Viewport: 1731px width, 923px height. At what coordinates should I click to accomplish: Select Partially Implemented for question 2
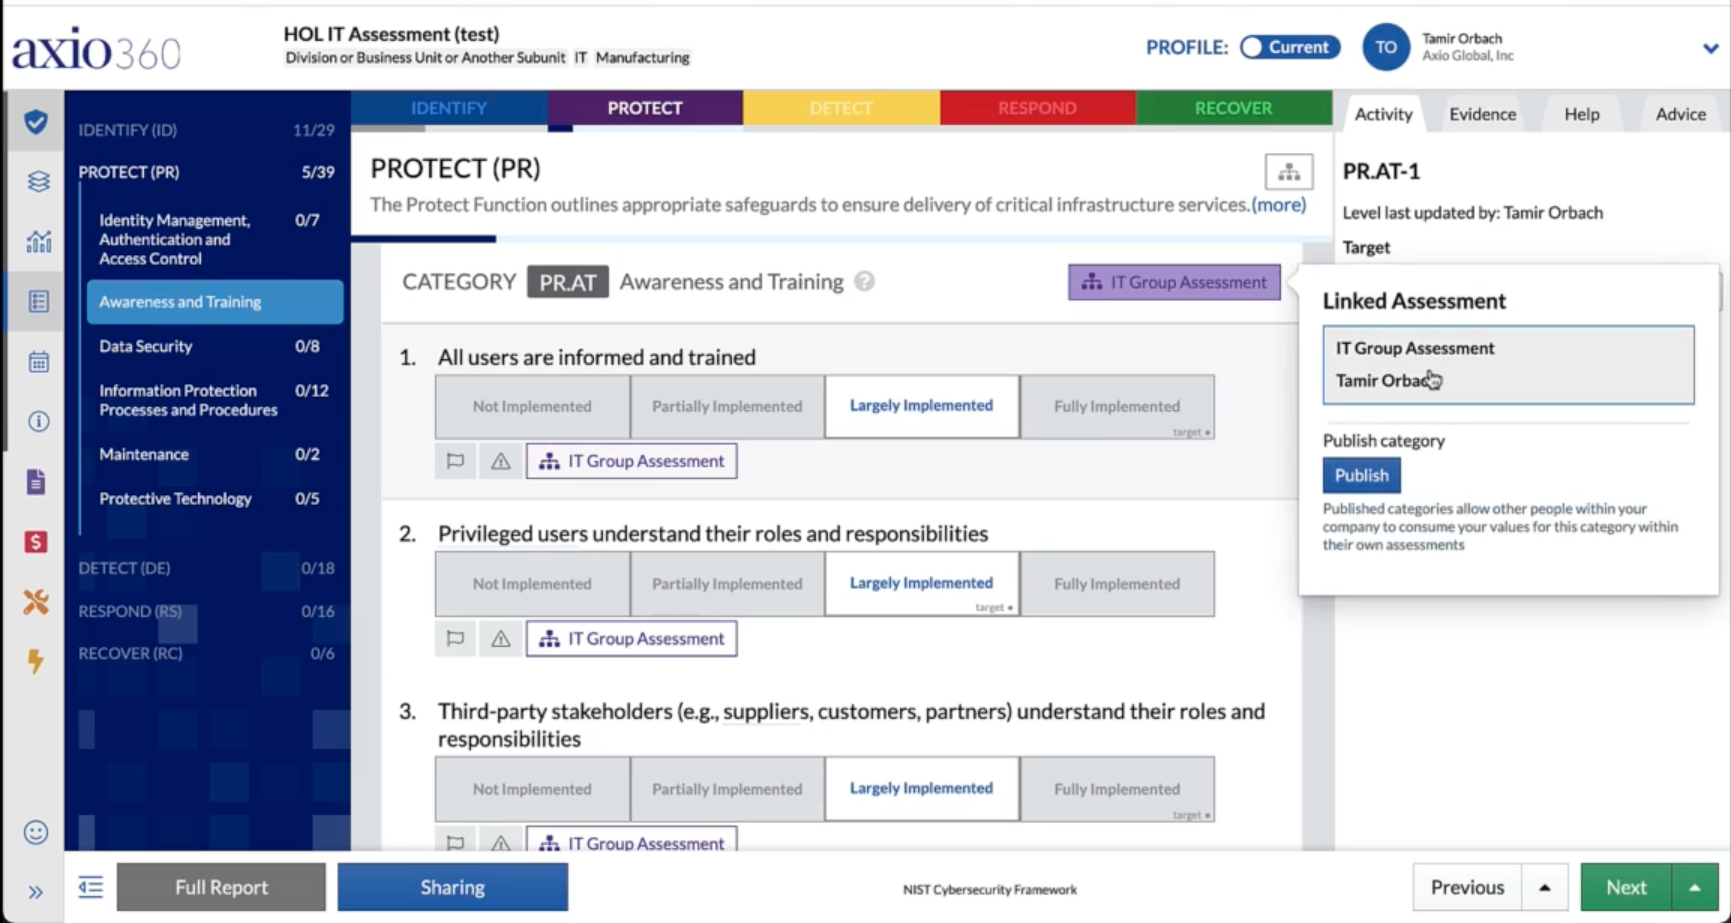point(727,583)
